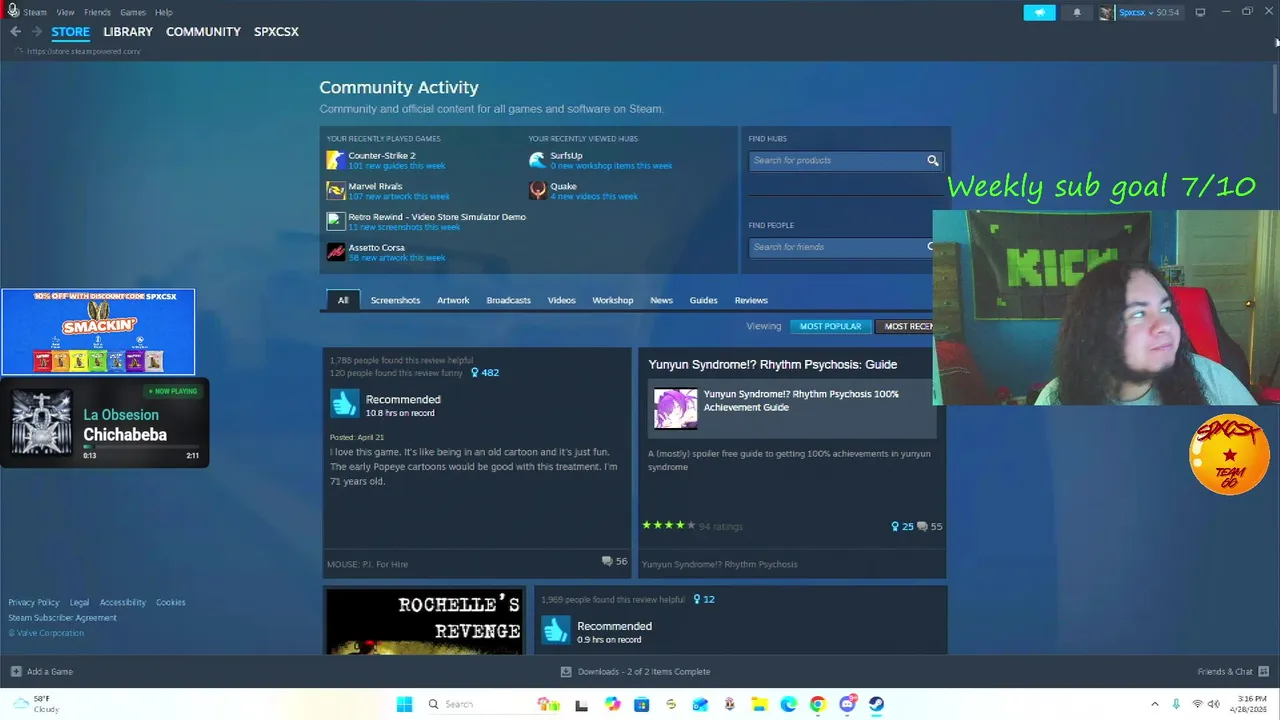Open the Steam Subscriber Agreement link
This screenshot has height=720, width=1280.
click(62, 618)
